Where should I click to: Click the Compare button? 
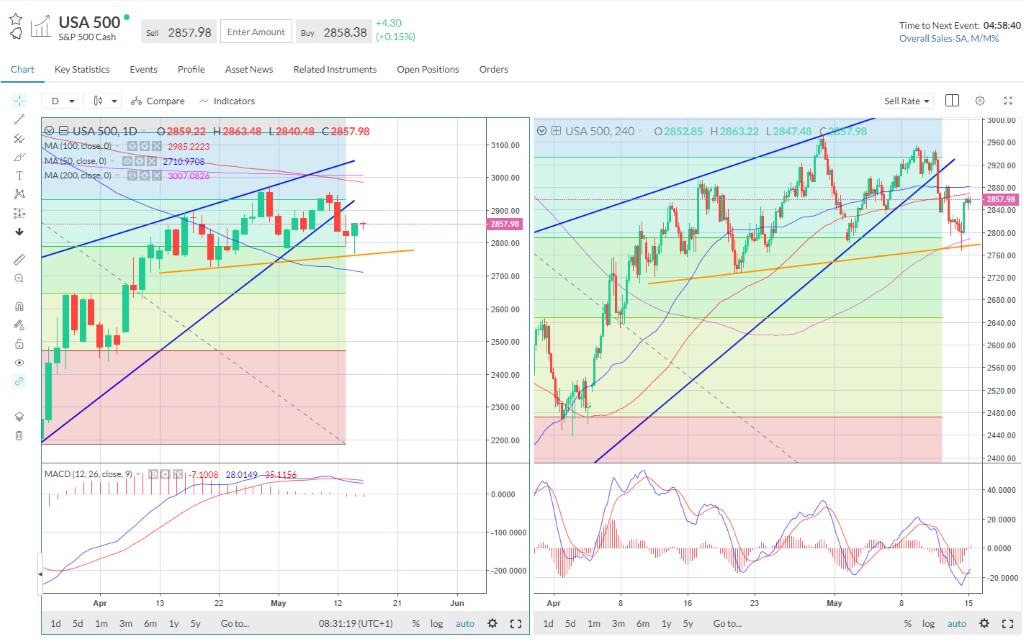click(157, 101)
